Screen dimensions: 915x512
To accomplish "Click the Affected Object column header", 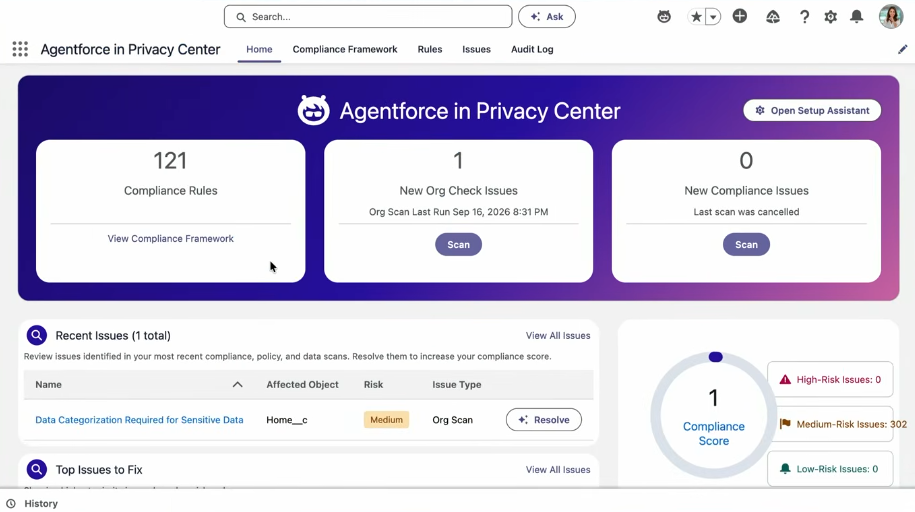I will click(302, 385).
